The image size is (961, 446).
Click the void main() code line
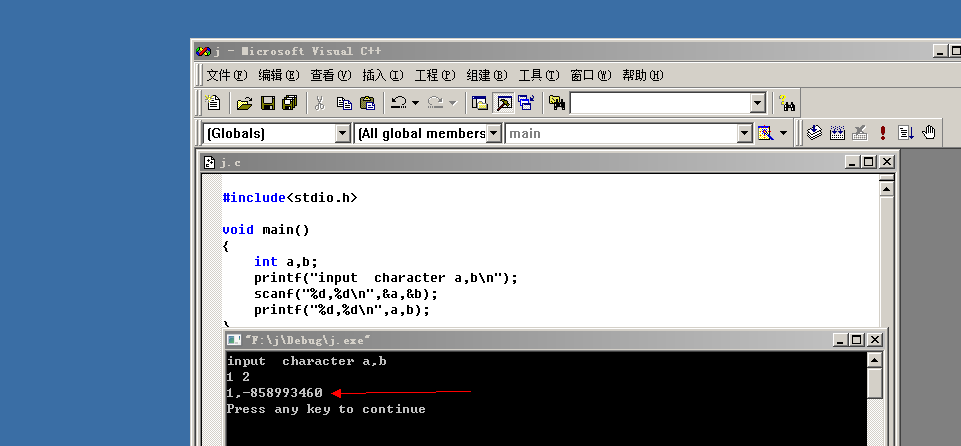[266, 230]
